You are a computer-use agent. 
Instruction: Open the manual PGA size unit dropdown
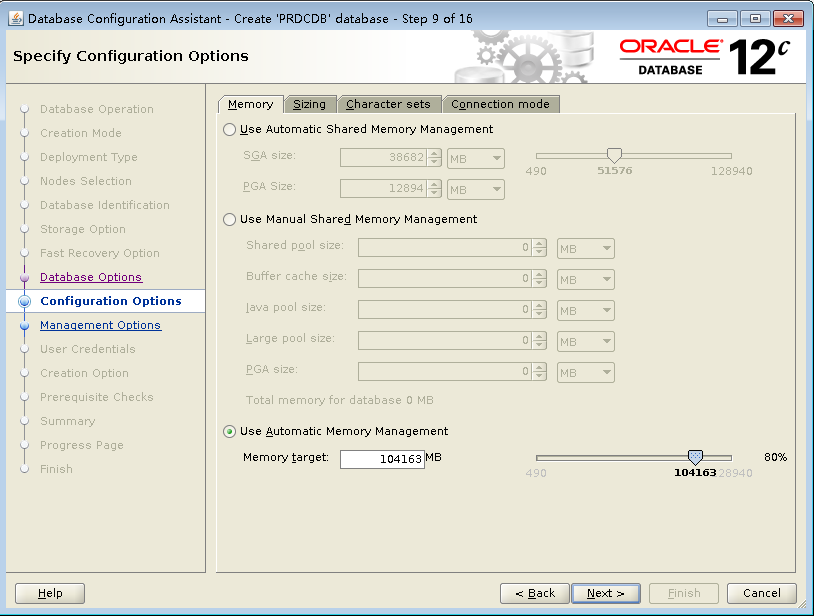tap(586, 373)
